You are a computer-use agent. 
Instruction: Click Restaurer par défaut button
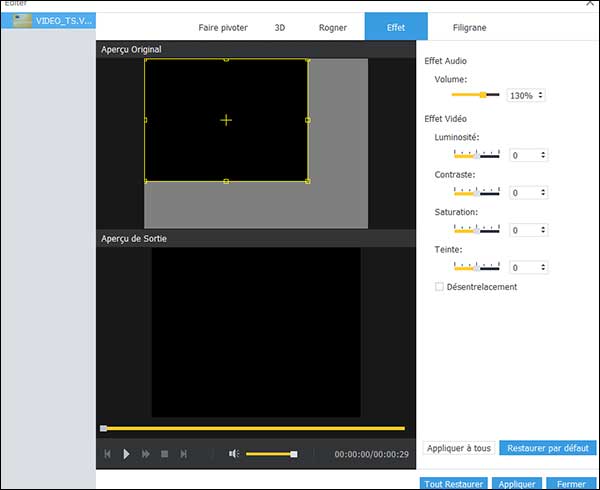coord(548,448)
